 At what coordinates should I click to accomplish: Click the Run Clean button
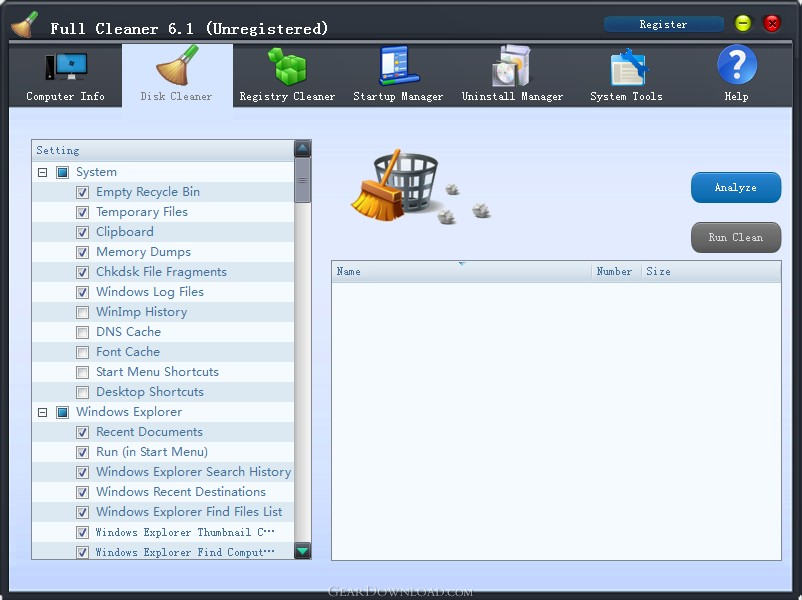[x=736, y=237]
